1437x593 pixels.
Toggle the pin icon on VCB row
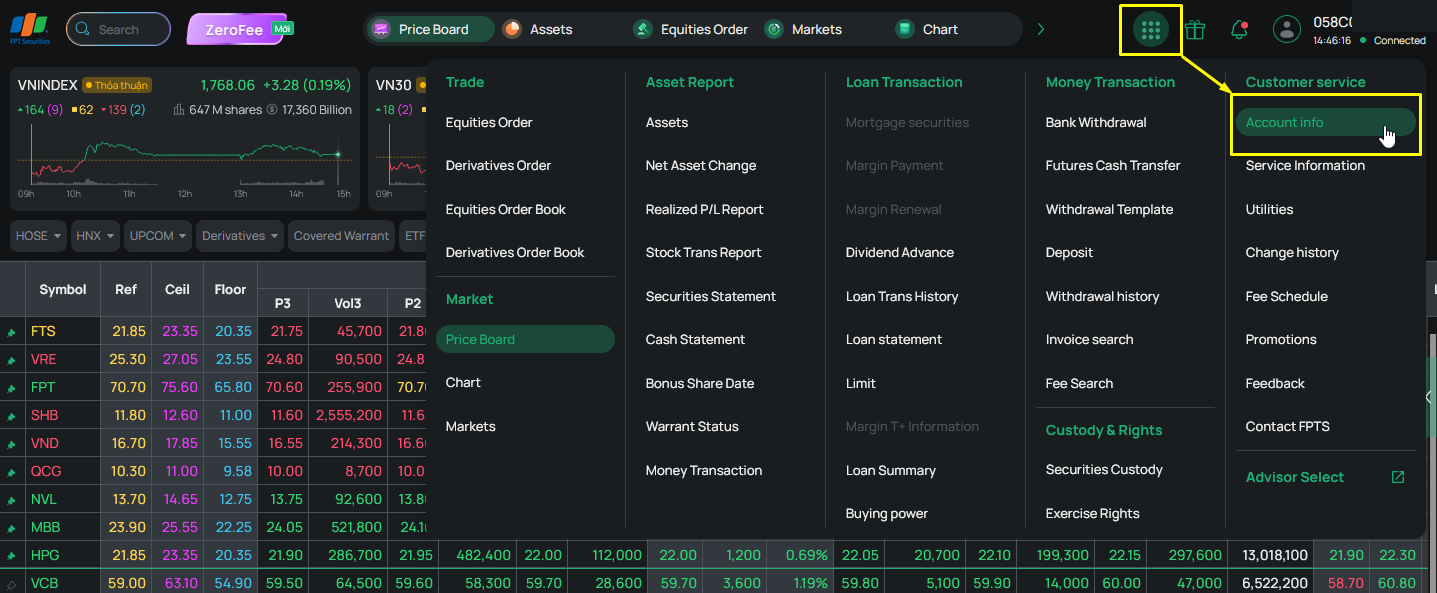point(12,584)
